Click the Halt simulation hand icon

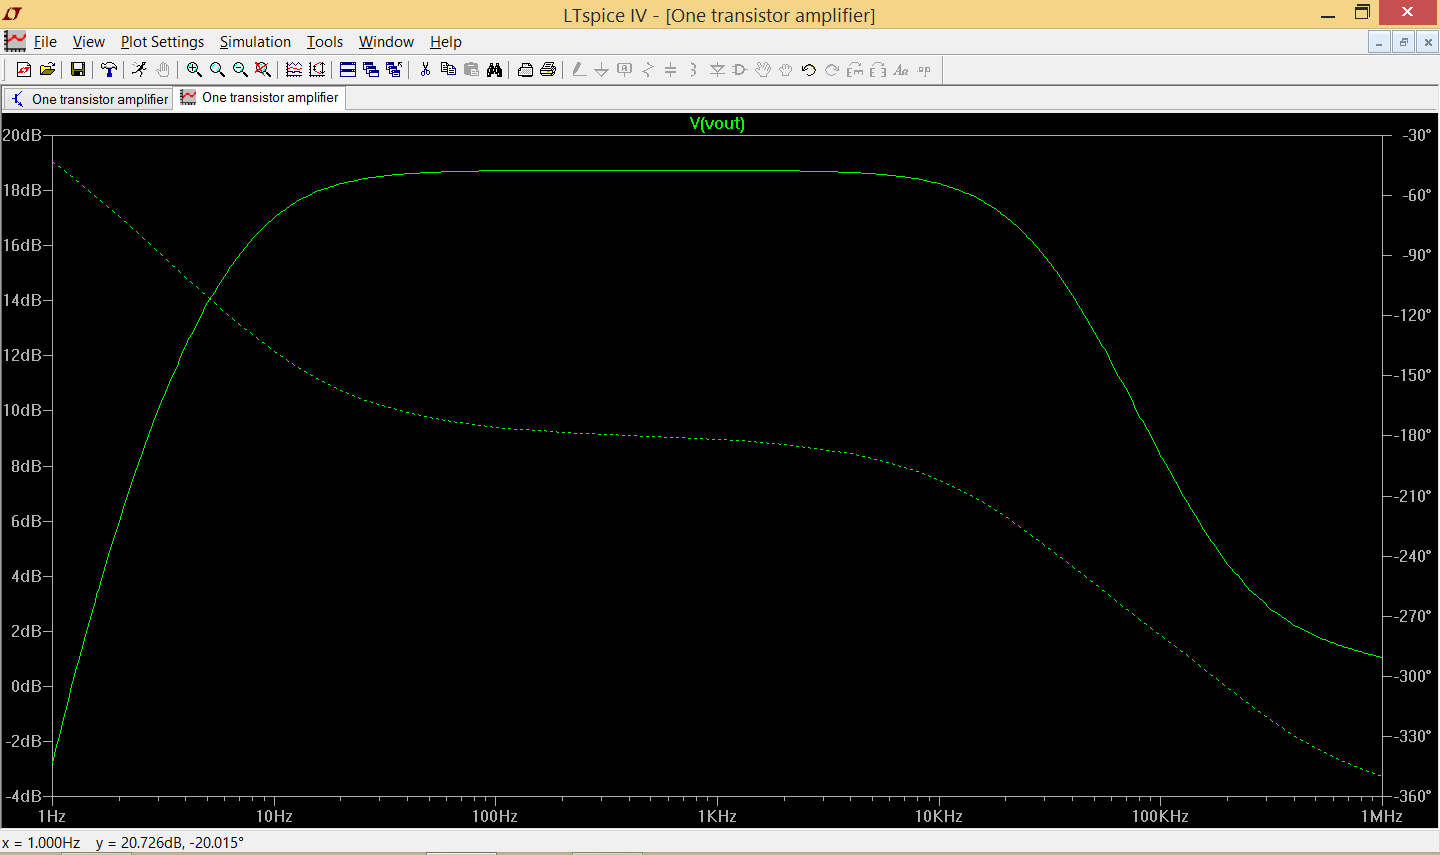(163, 69)
